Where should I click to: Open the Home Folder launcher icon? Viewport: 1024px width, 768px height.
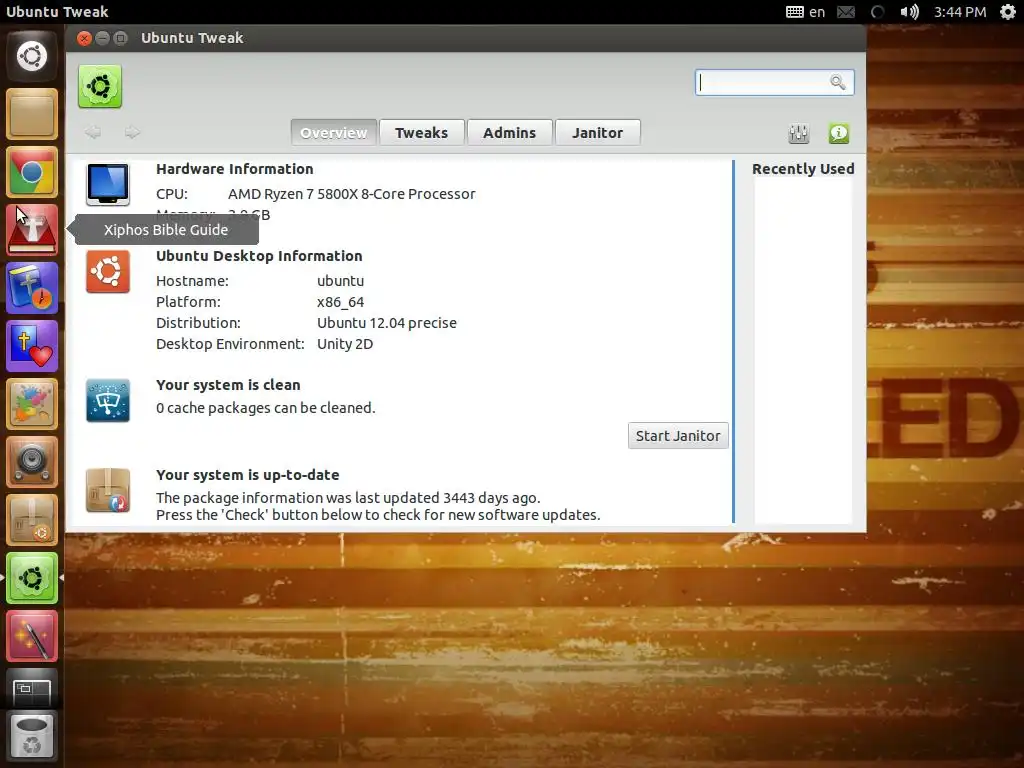click(x=32, y=114)
